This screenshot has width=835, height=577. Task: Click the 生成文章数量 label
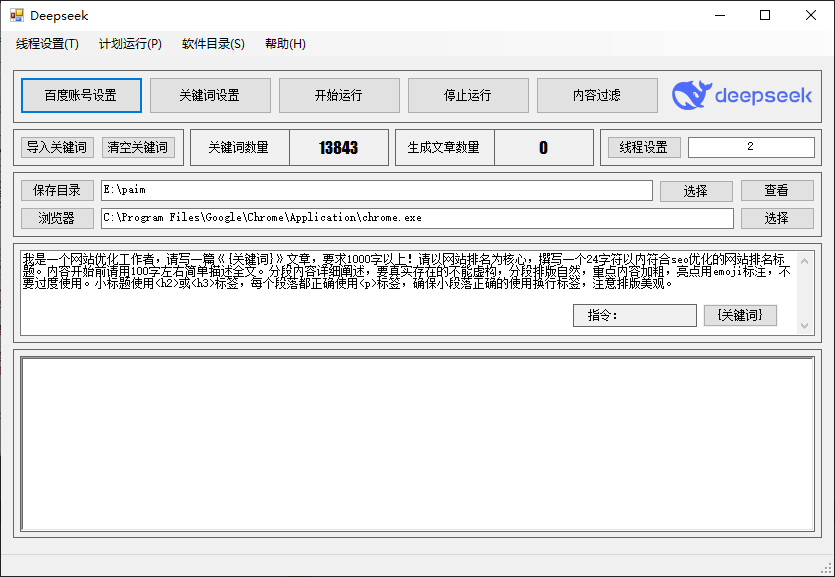[444, 147]
